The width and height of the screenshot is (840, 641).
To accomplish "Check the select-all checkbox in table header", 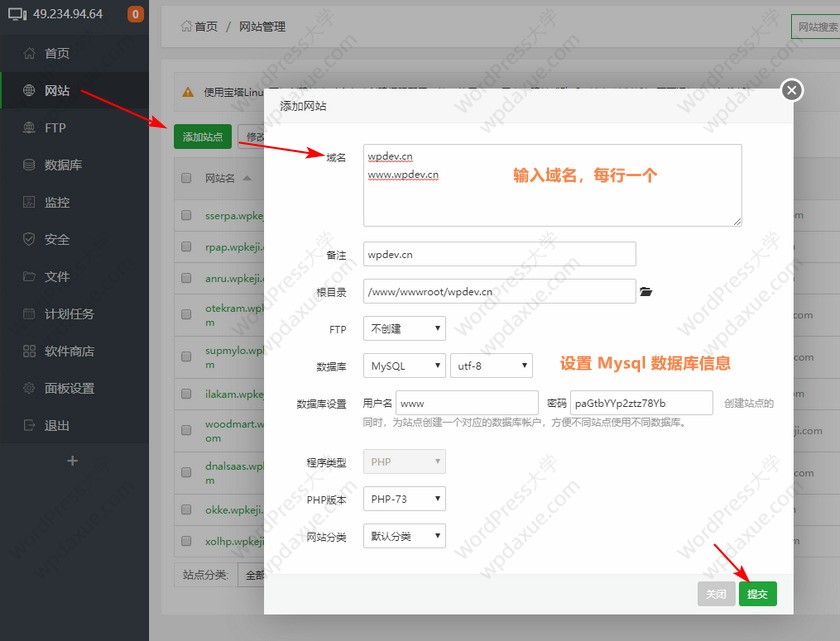I will click(186, 178).
